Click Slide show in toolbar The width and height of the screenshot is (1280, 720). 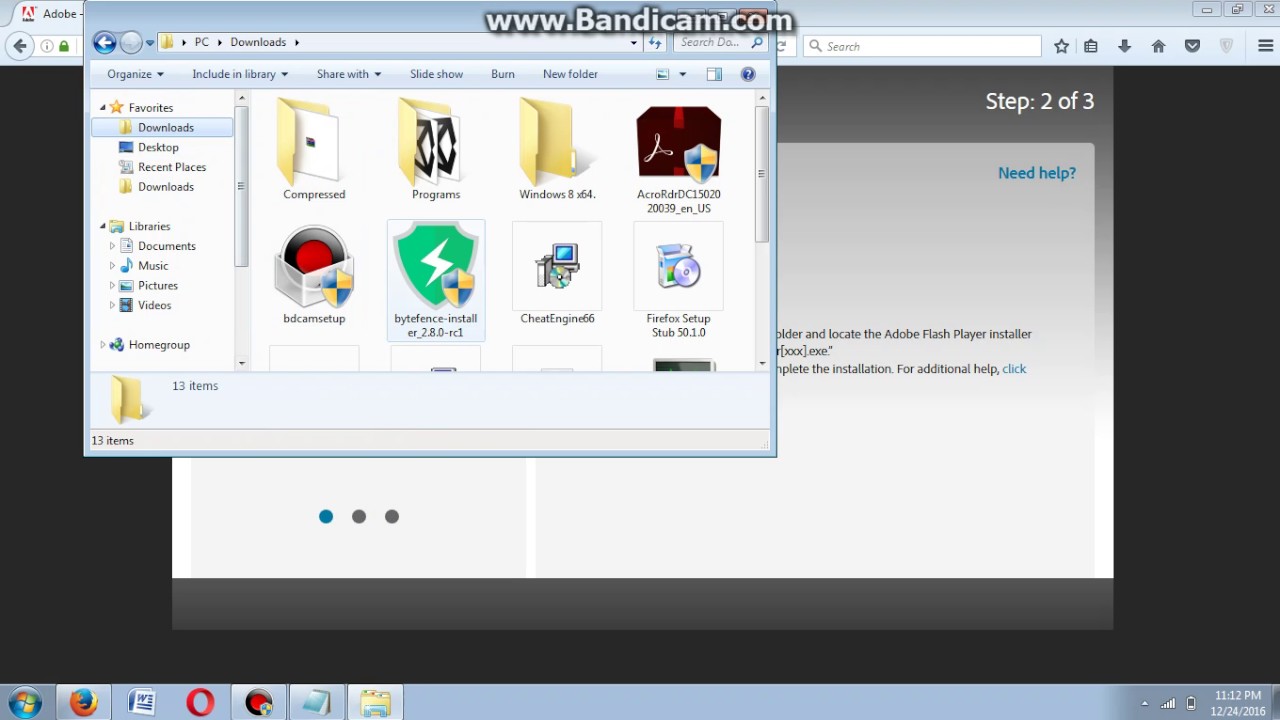(x=436, y=74)
